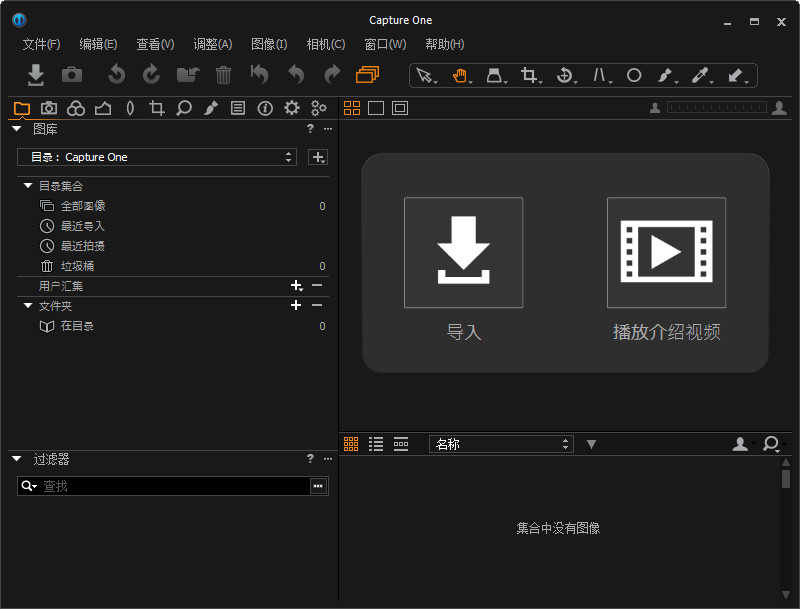
Task: Open the 过滤器 panel options menu
Action: (x=328, y=459)
